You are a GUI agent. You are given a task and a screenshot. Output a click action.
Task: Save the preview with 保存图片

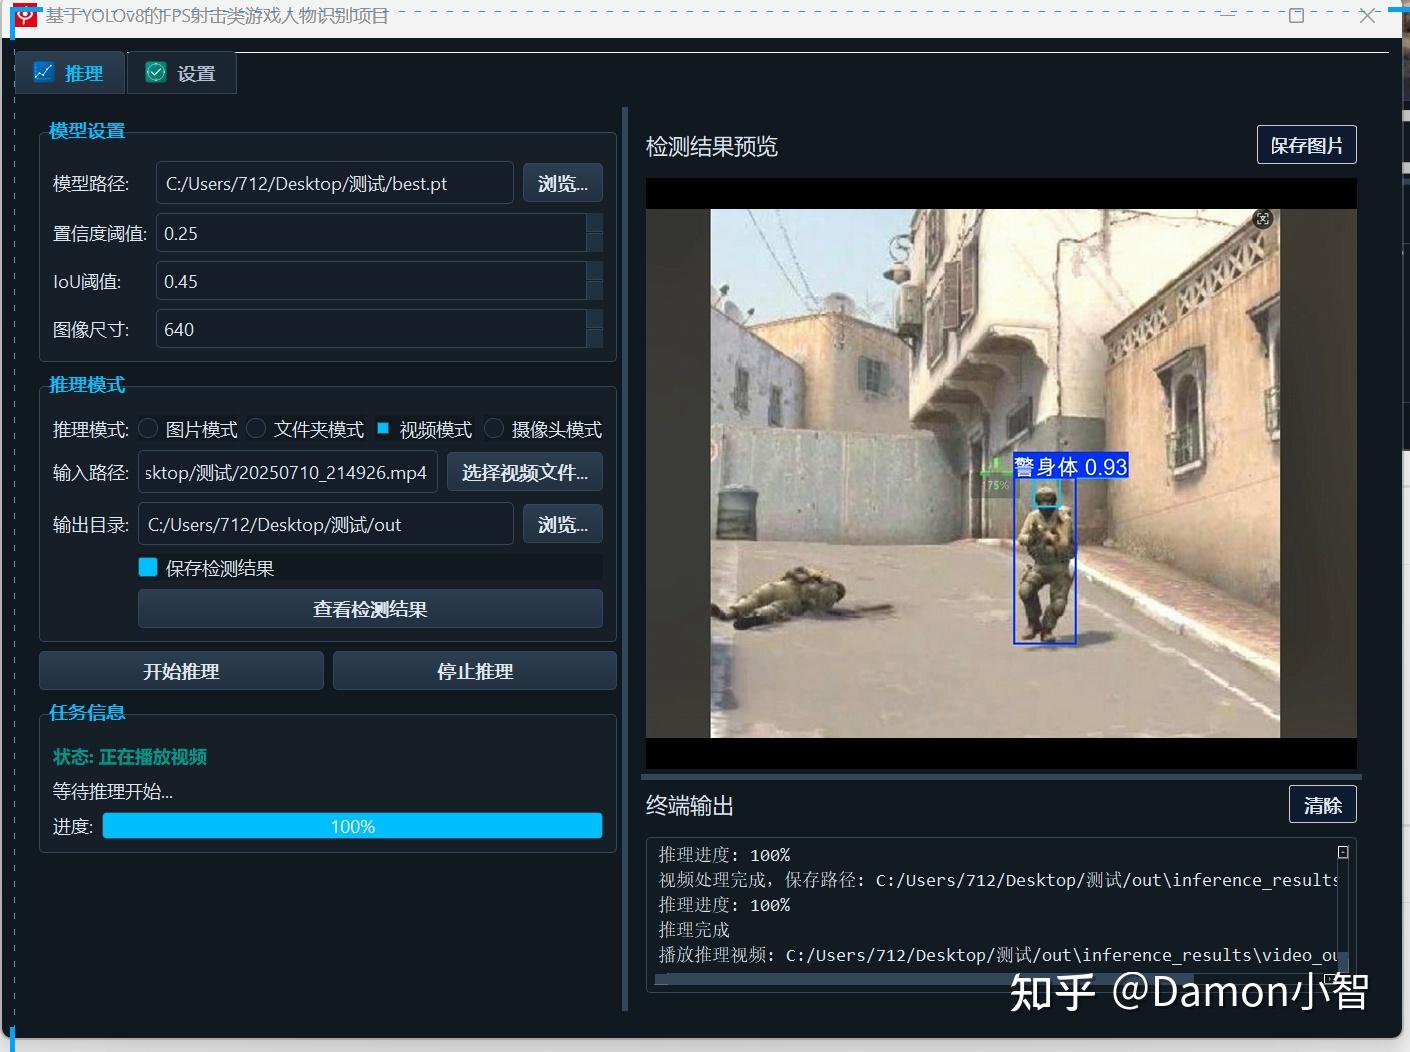(1306, 144)
